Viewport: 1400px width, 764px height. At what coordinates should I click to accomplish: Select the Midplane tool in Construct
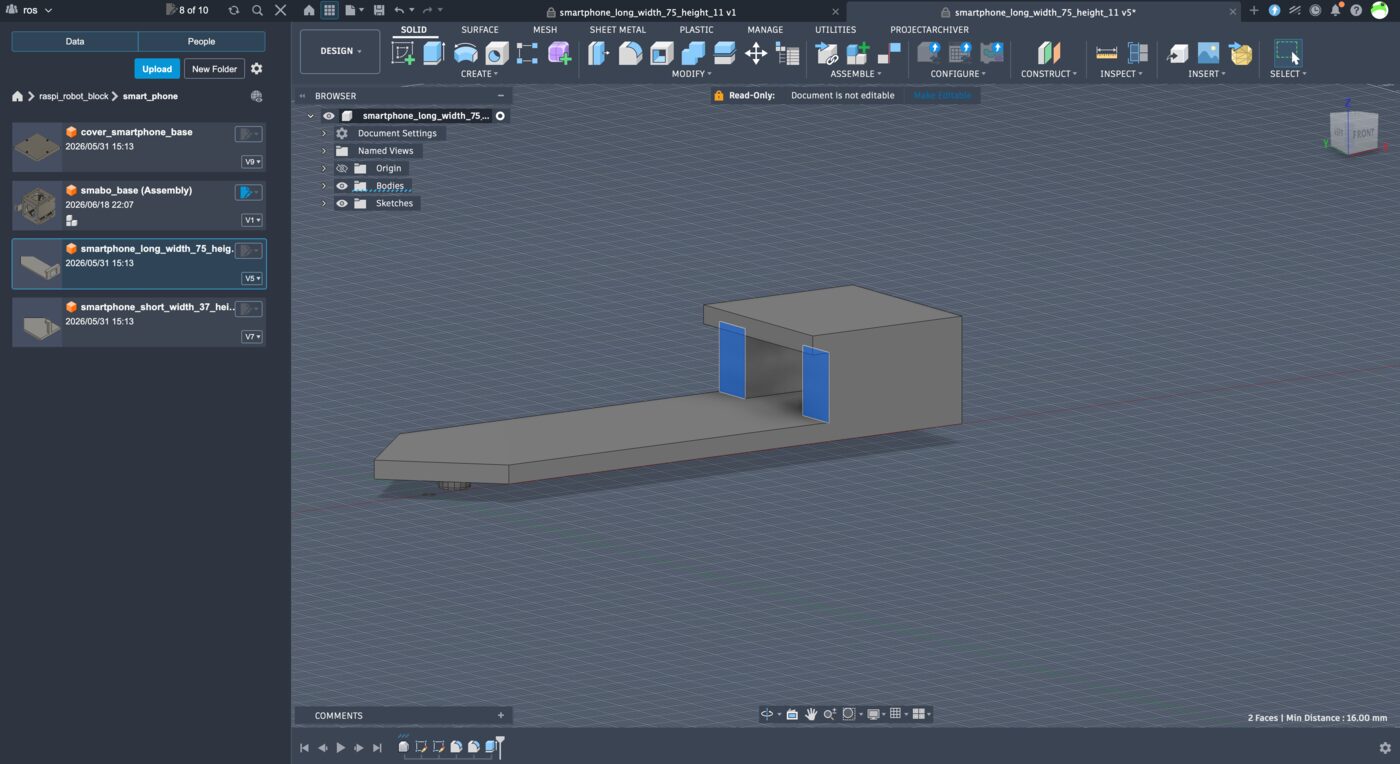[x=1048, y=53]
